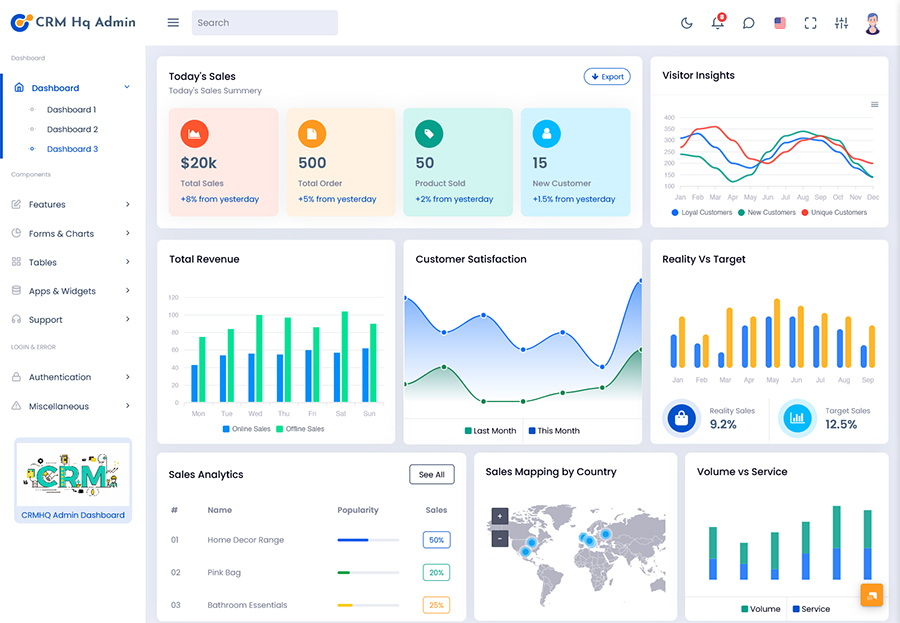
Task: Click the CRMHQ Admin Dashboard link
Action: pos(73,515)
